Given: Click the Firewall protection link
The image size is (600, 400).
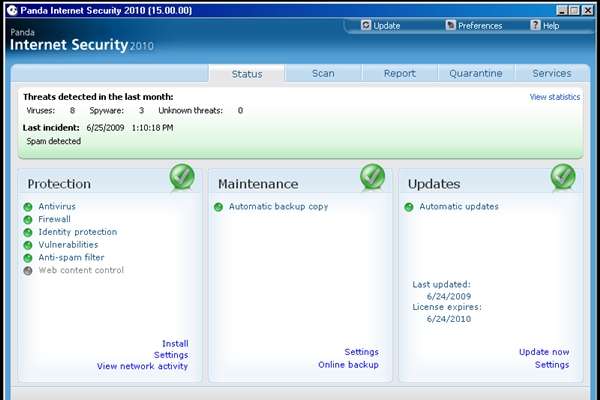Looking at the screenshot, I should pos(54,219).
